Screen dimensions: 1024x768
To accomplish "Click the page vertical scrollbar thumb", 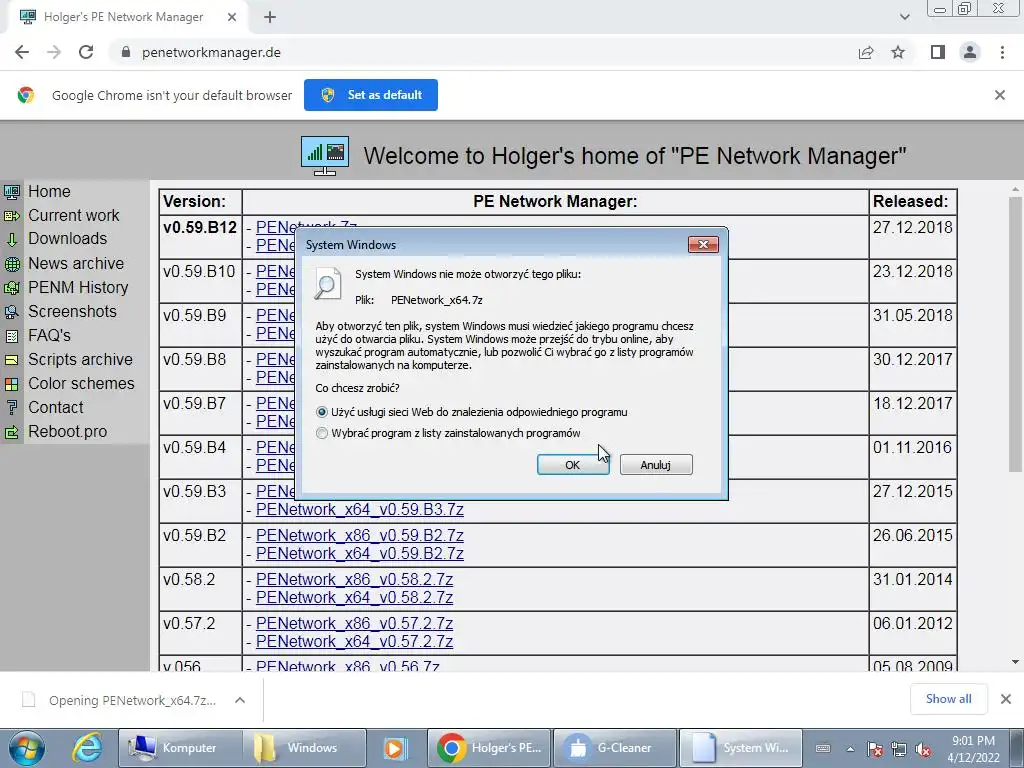I will tap(1015, 333).
